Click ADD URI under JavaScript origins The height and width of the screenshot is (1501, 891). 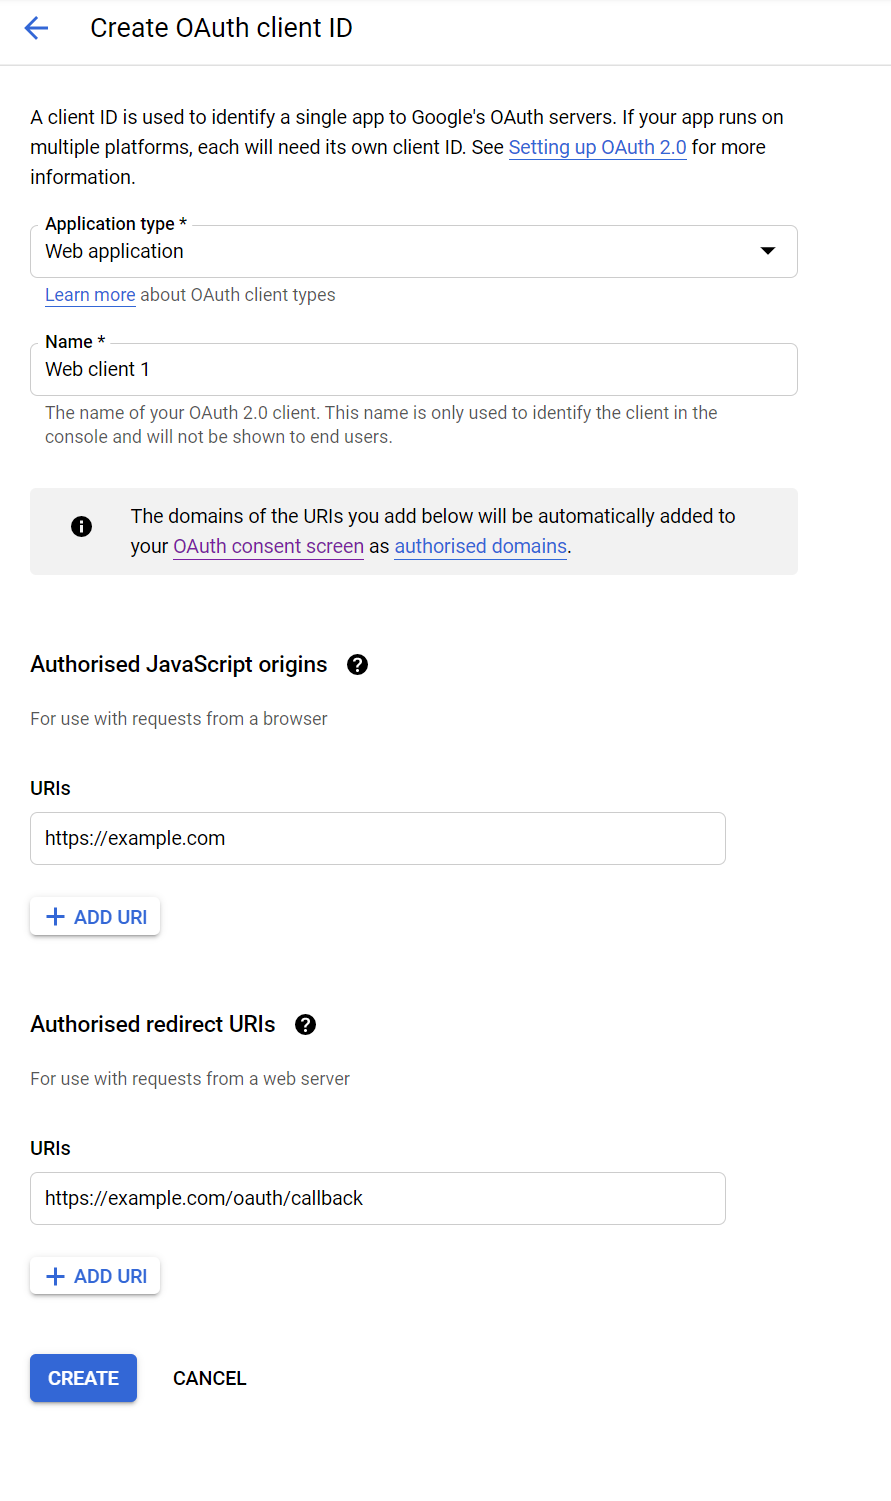tap(95, 916)
